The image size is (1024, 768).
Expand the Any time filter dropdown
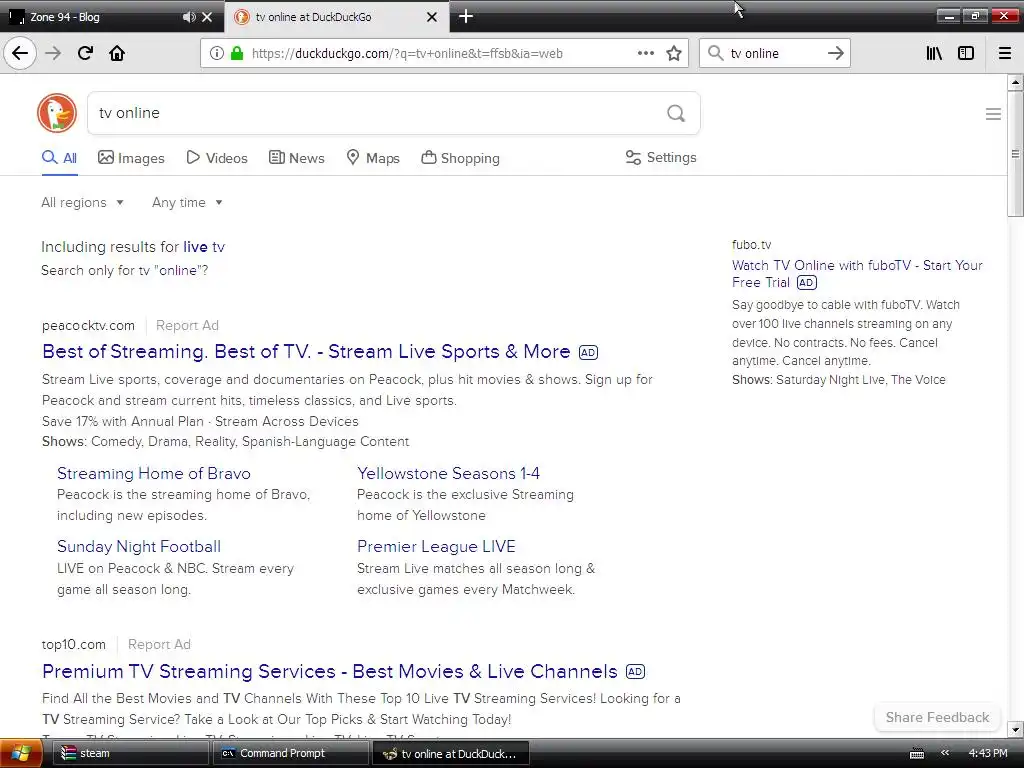click(187, 202)
